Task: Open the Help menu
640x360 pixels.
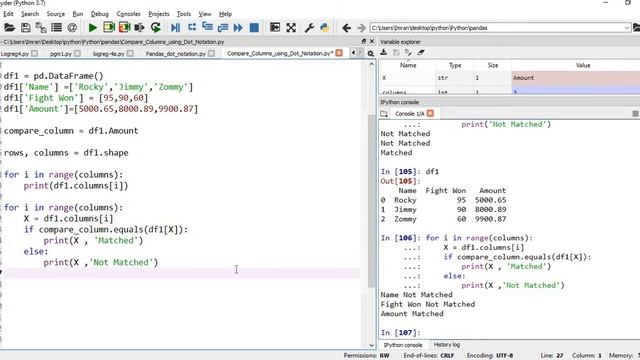Action: [225, 14]
